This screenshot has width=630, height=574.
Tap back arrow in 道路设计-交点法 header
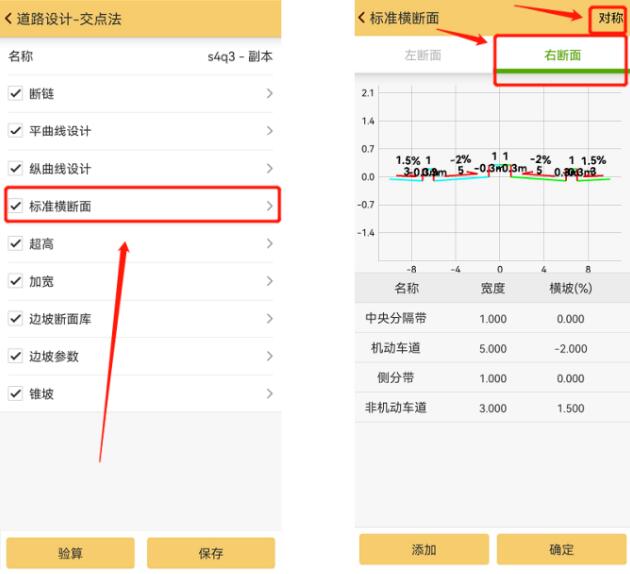point(11,19)
